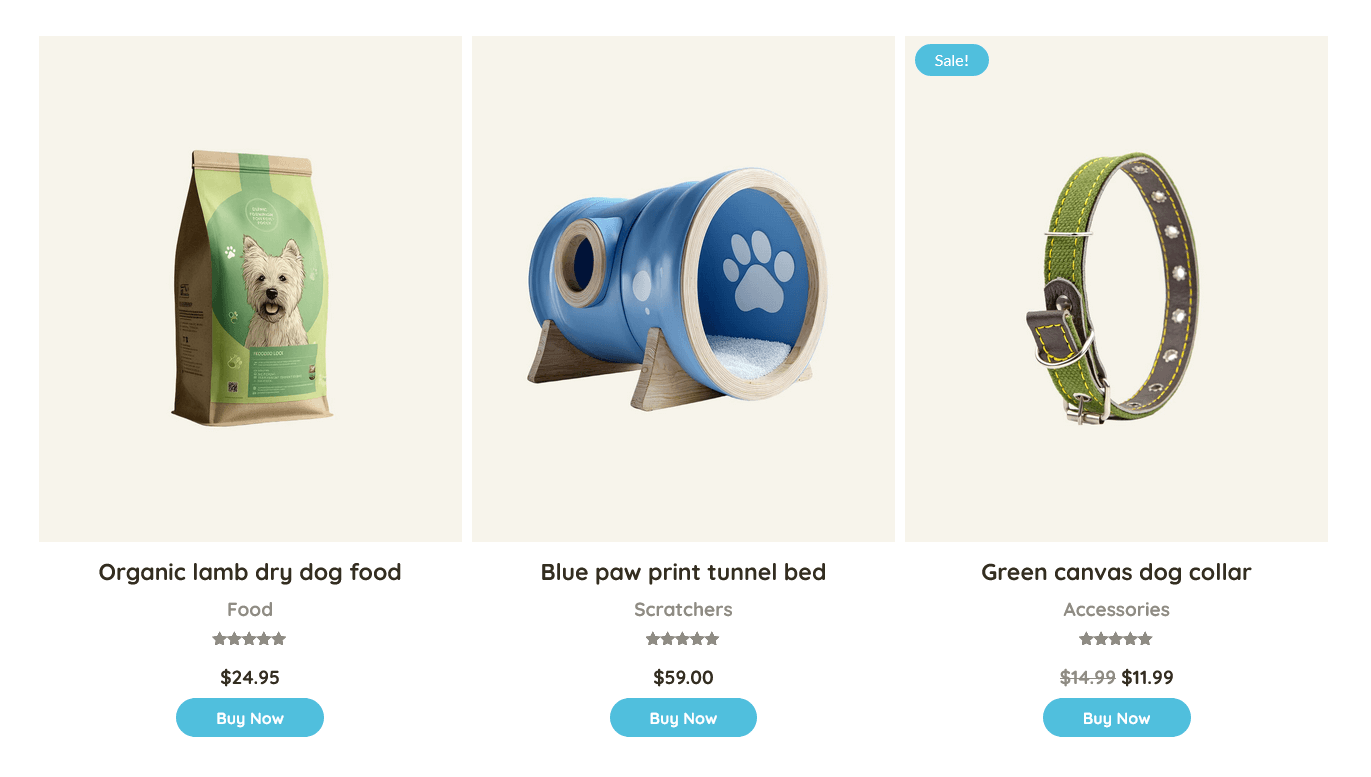The height and width of the screenshot is (777, 1371).
Task: Open the Blue paw print tunnel bed title
Action: [x=683, y=572]
